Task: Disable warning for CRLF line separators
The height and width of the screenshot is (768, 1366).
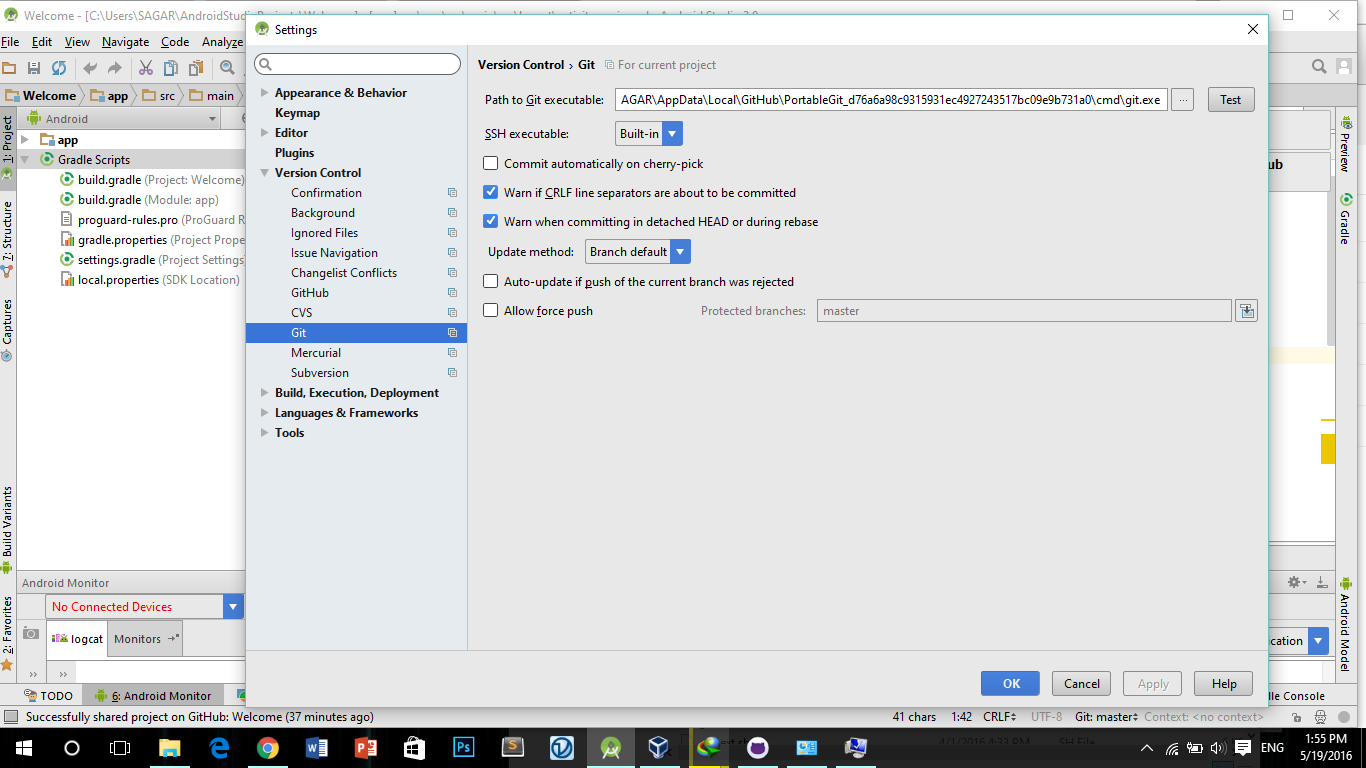Action: pyautogui.click(x=490, y=192)
